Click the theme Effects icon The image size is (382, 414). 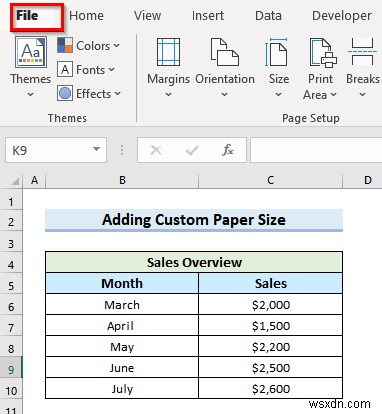click(x=65, y=94)
